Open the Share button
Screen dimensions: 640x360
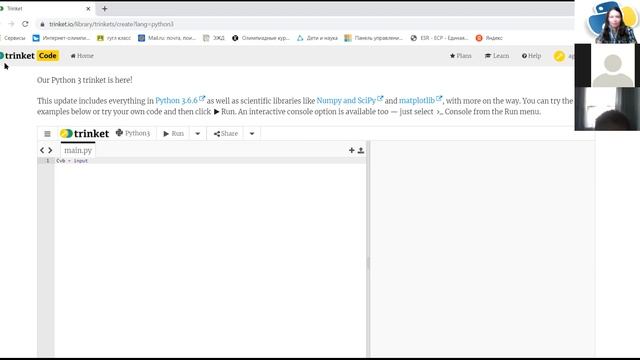(226, 133)
